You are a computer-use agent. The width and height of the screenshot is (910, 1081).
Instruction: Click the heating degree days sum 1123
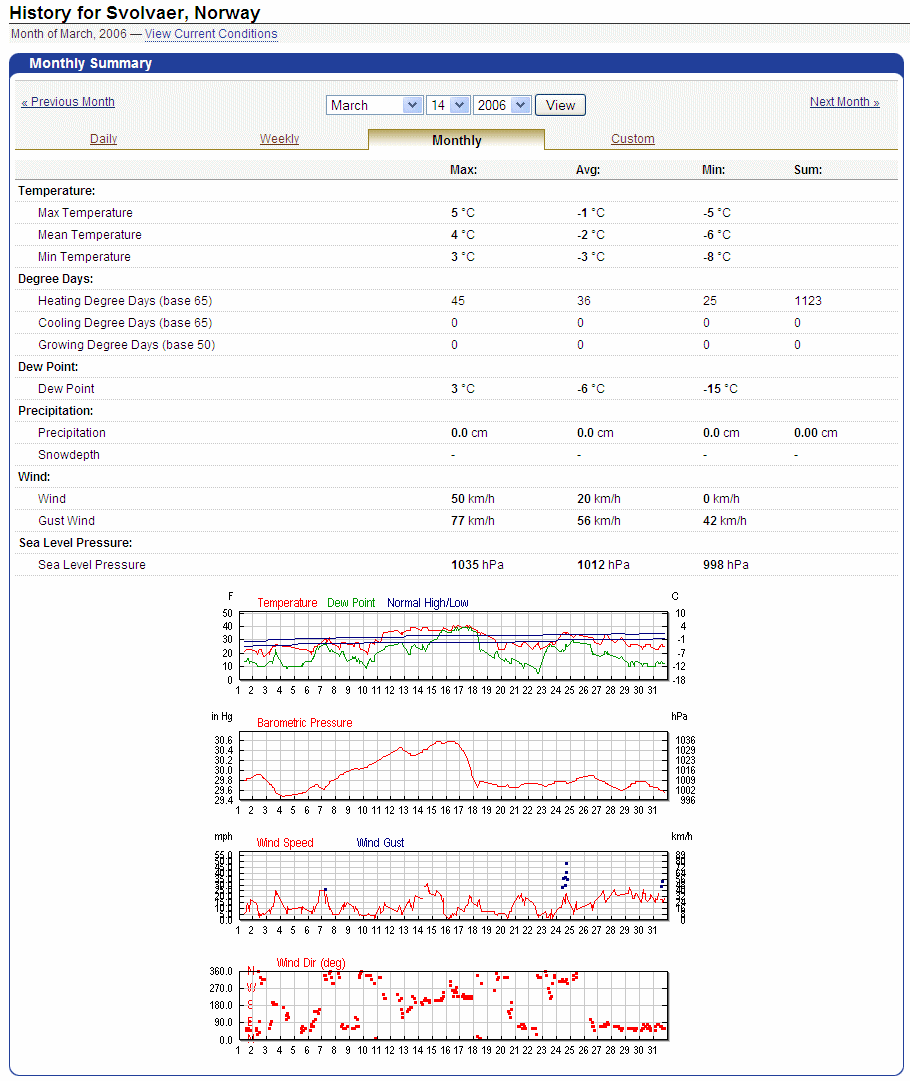point(808,301)
